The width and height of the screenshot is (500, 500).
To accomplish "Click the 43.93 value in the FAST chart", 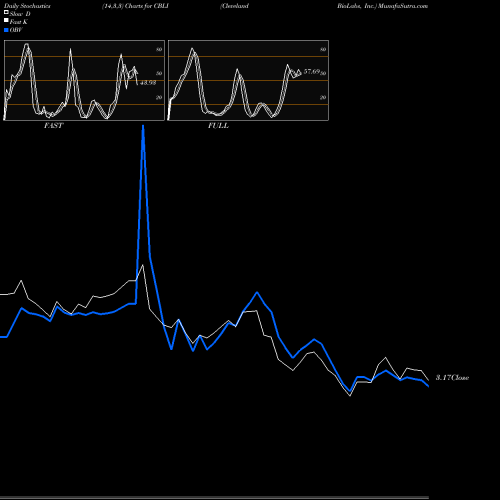I will click(148, 83).
